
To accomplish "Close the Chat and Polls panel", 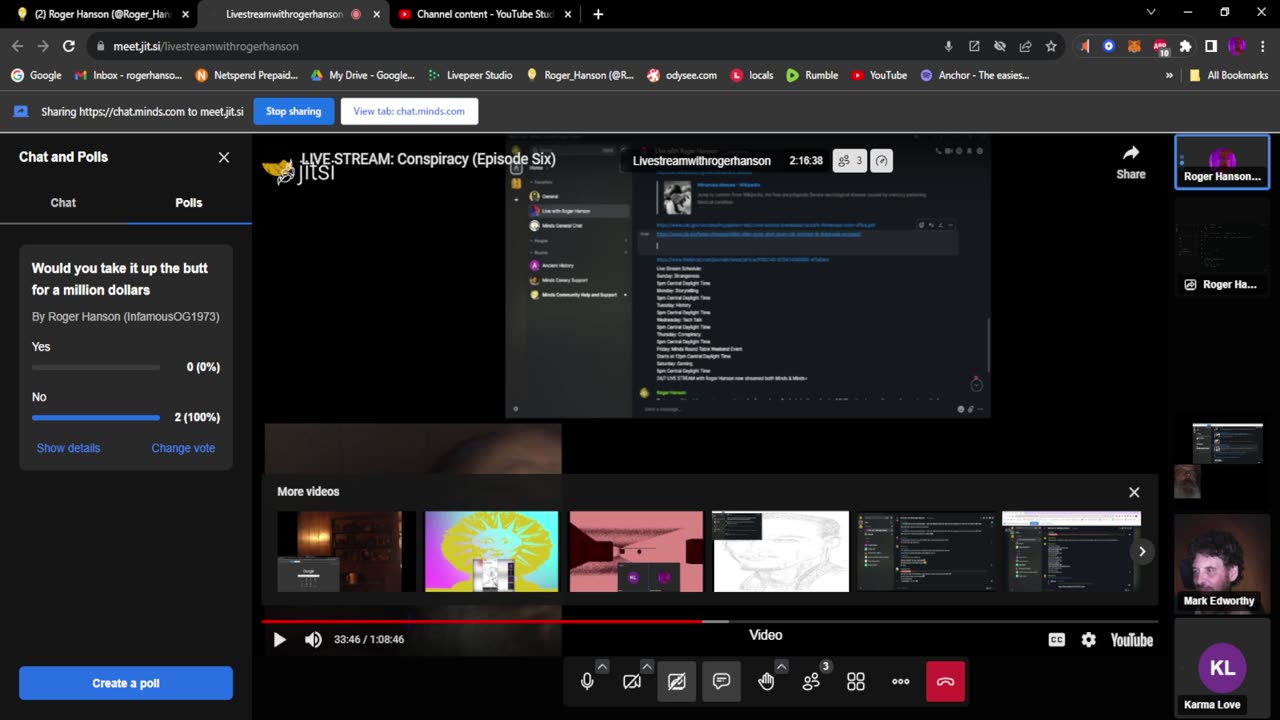I will [224, 157].
